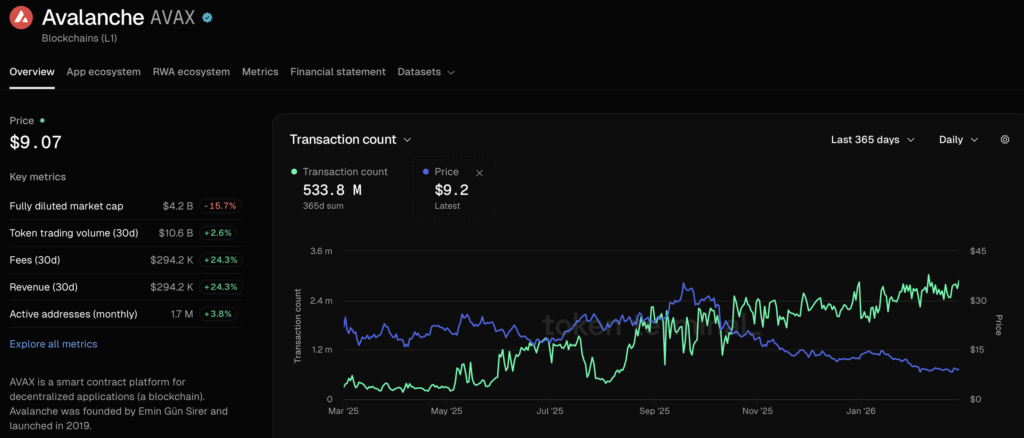Image resolution: width=1024 pixels, height=438 pixels.
Task: Open the Last 365 days range dropdown
Action: point(872,140)
